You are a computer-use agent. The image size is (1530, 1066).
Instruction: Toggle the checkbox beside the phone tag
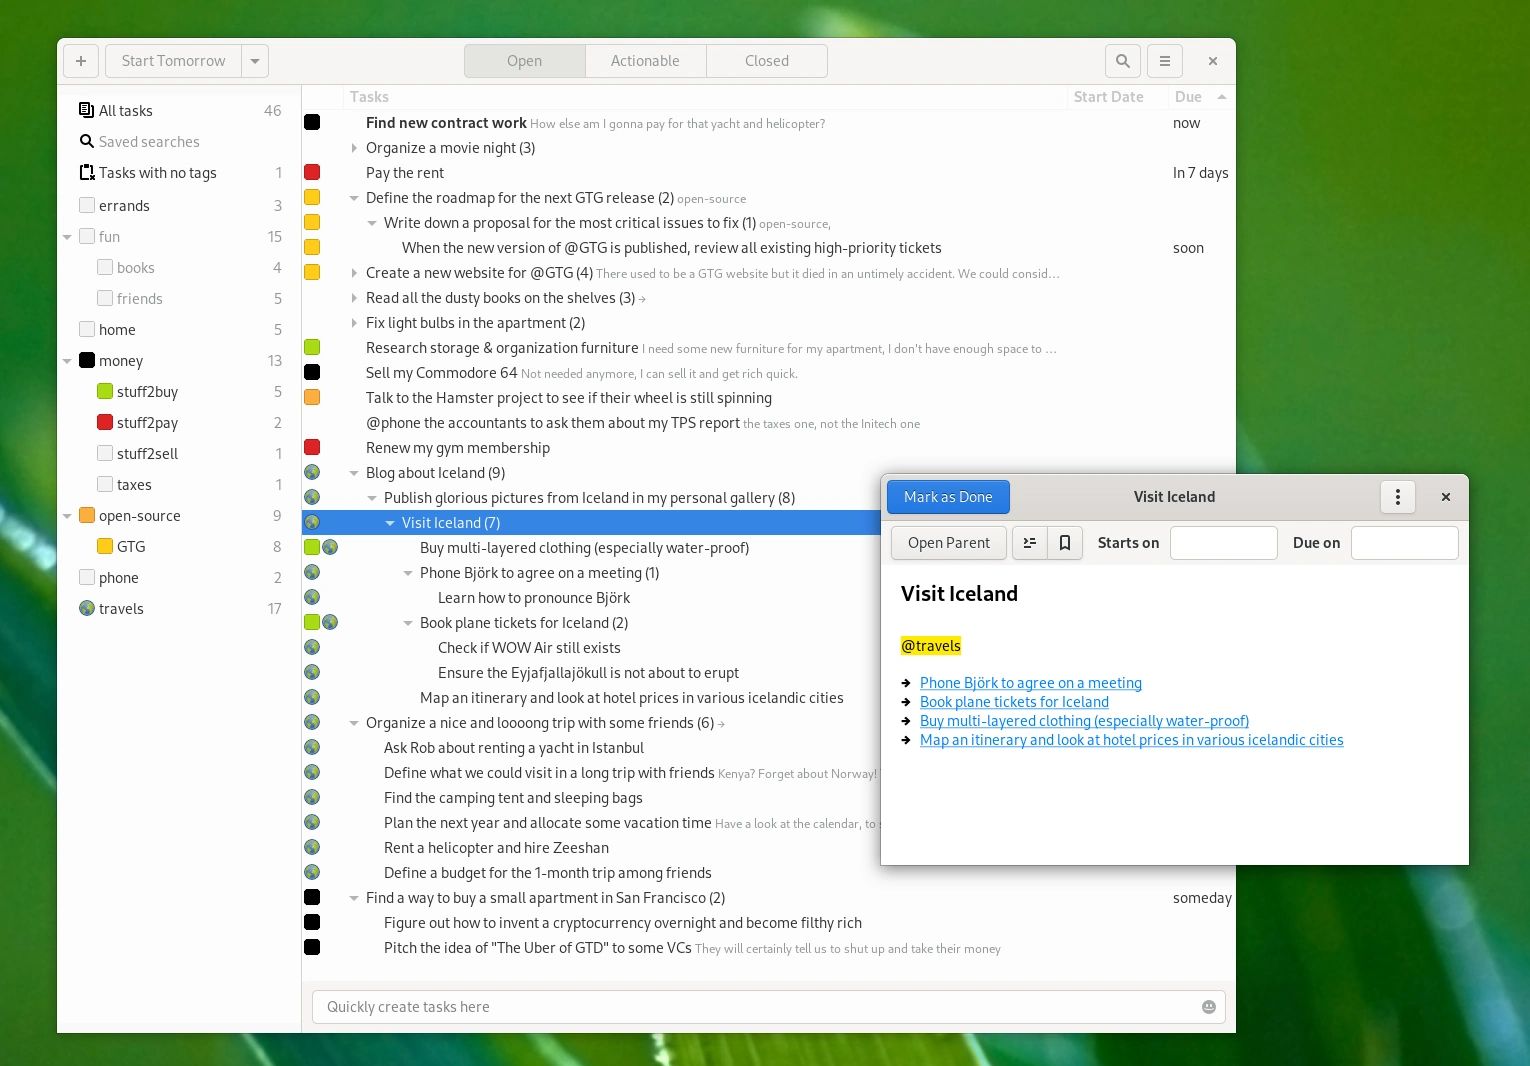(x=87, y=577)
